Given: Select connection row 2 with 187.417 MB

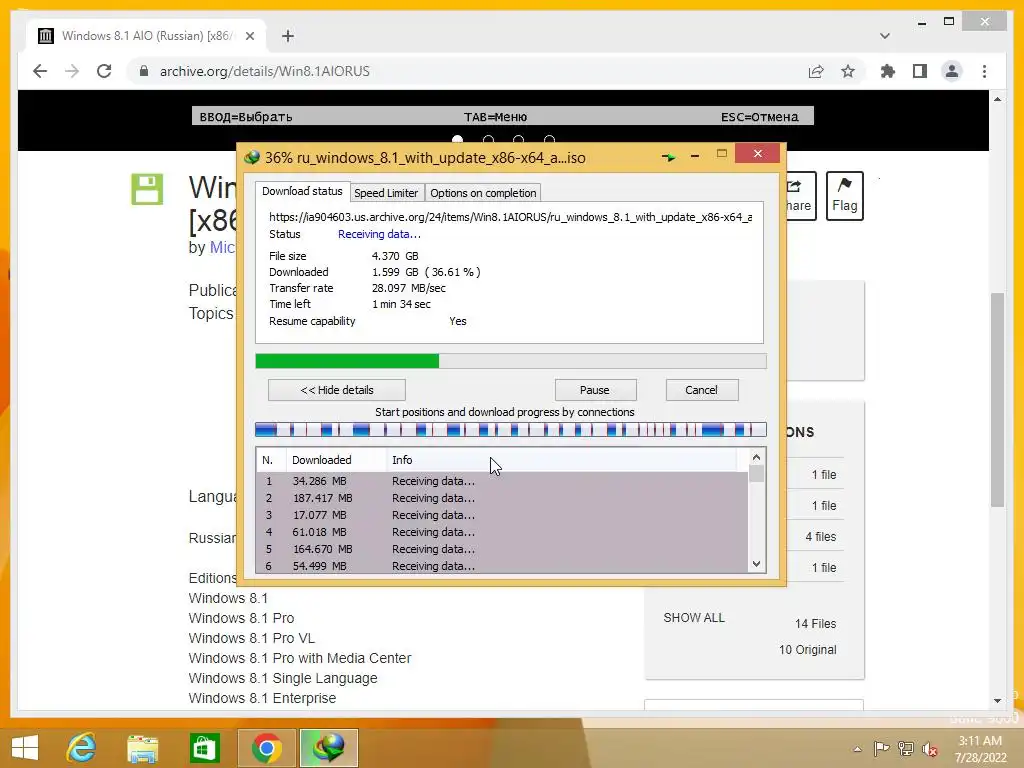Looking at the screenshot, I should 502,498.
